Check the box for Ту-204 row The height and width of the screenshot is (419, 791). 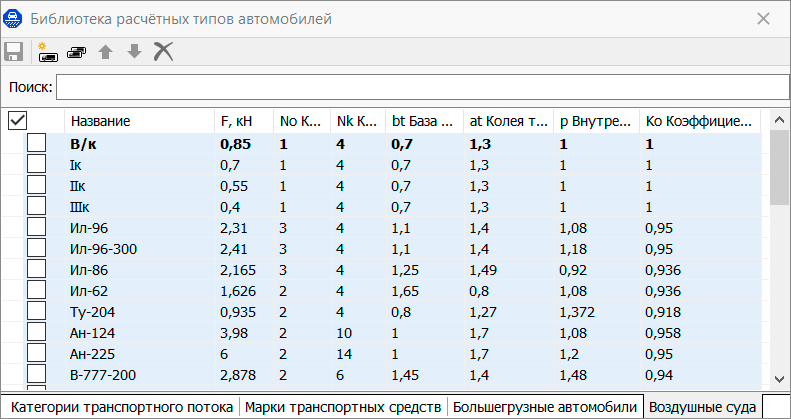[x=36, y=311]
